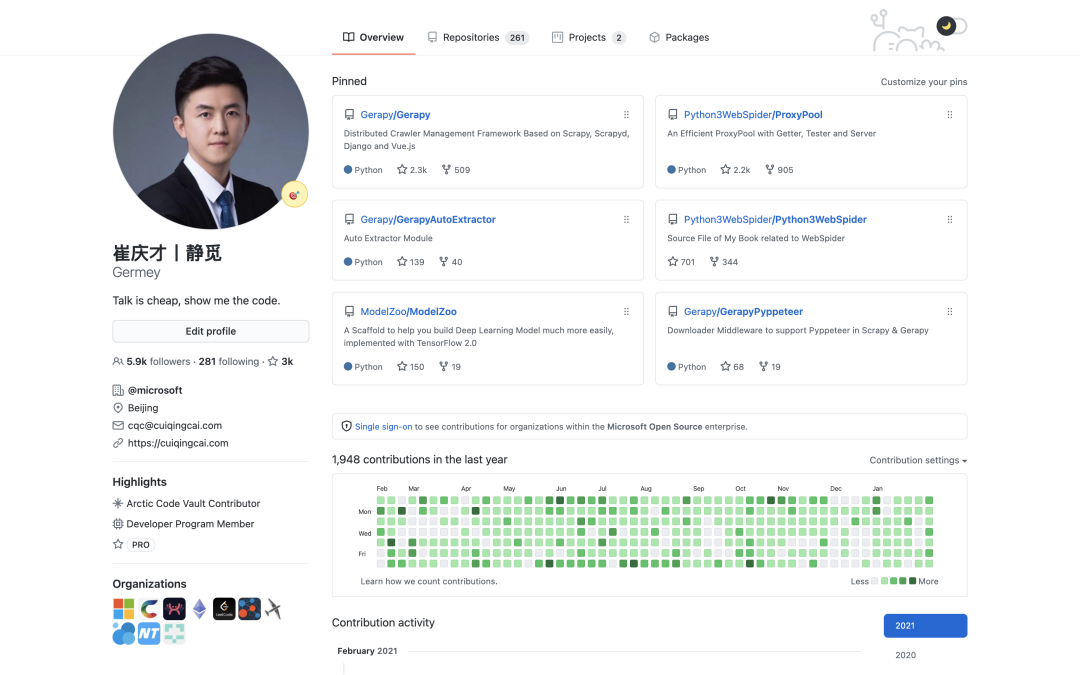Click Developer Program Member text
The width and height of the screenshot is (1080, 675).
190,524
